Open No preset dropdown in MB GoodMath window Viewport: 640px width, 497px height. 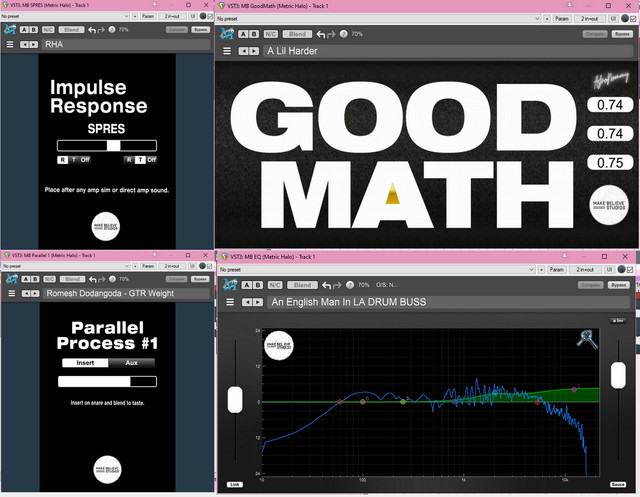coord(378,19)
